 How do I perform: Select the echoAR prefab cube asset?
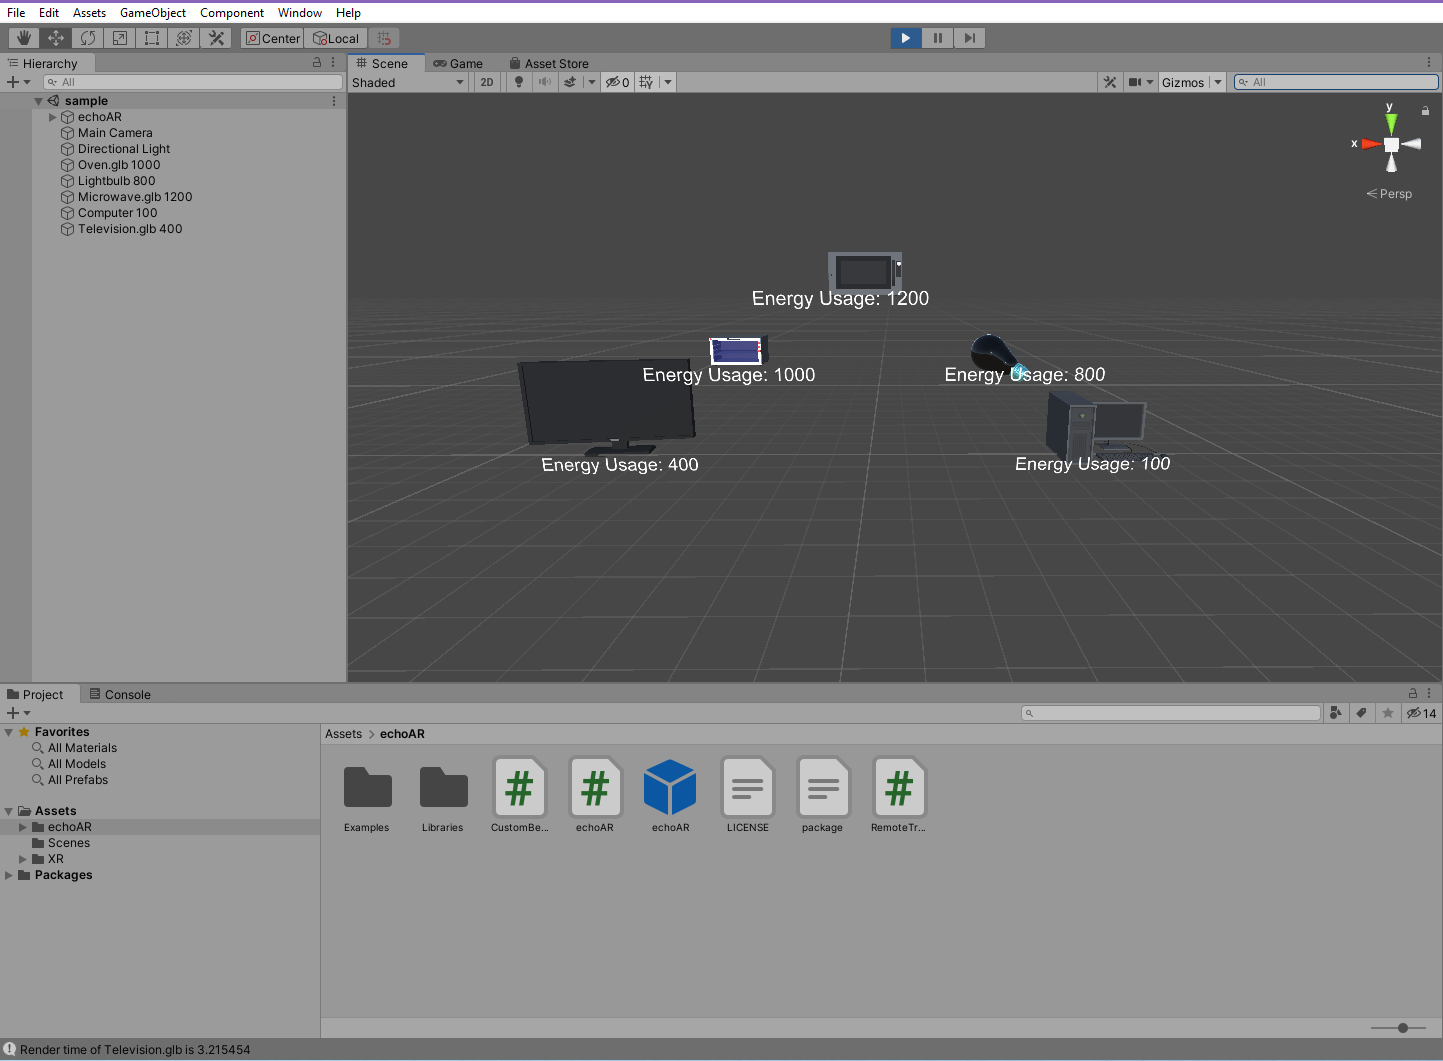(670, 796)
